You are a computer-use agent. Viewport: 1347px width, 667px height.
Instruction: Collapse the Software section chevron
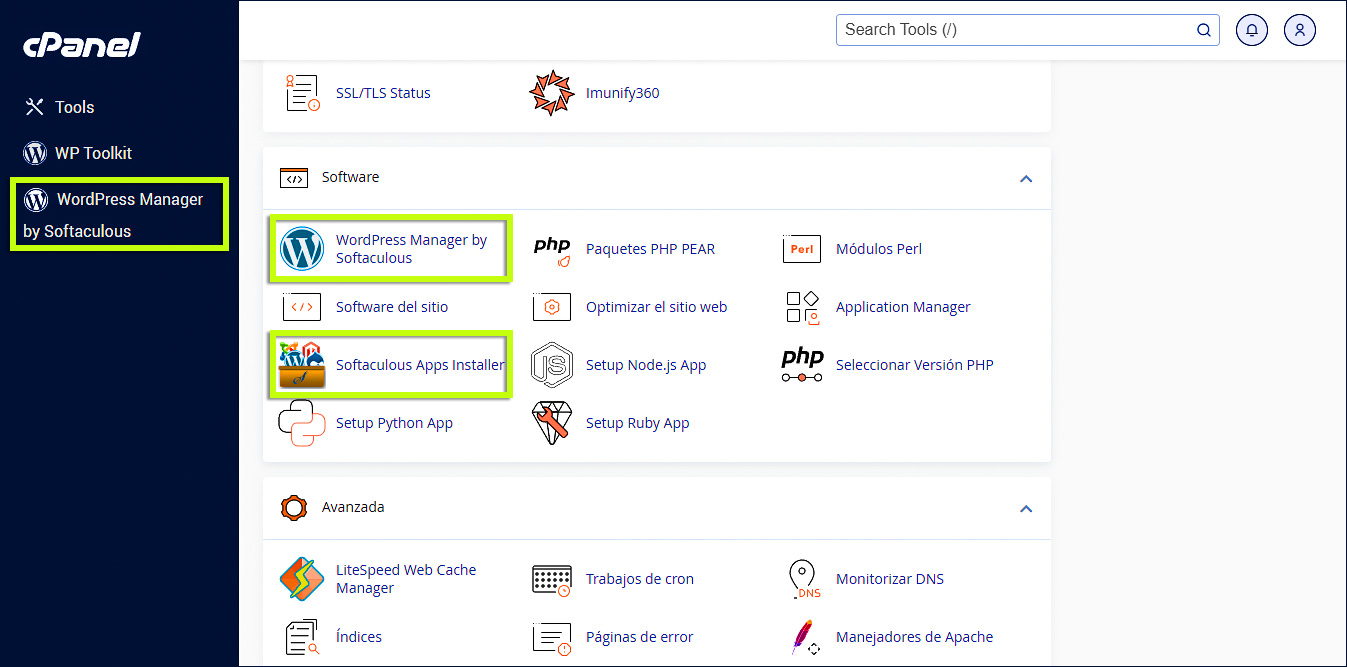coord(1025,178)
